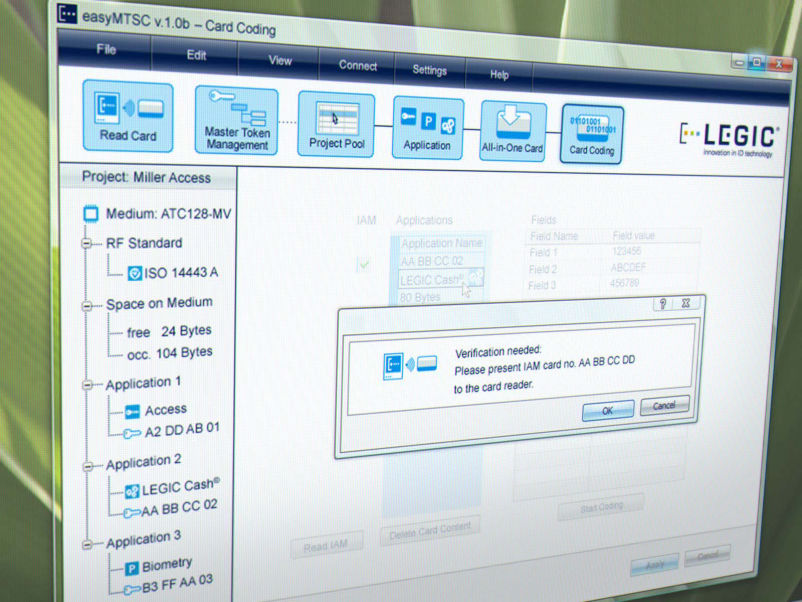The image size is (802, 602).
Task: Select the free 24 Bytes entry
Action: click(x=169, y=331)
